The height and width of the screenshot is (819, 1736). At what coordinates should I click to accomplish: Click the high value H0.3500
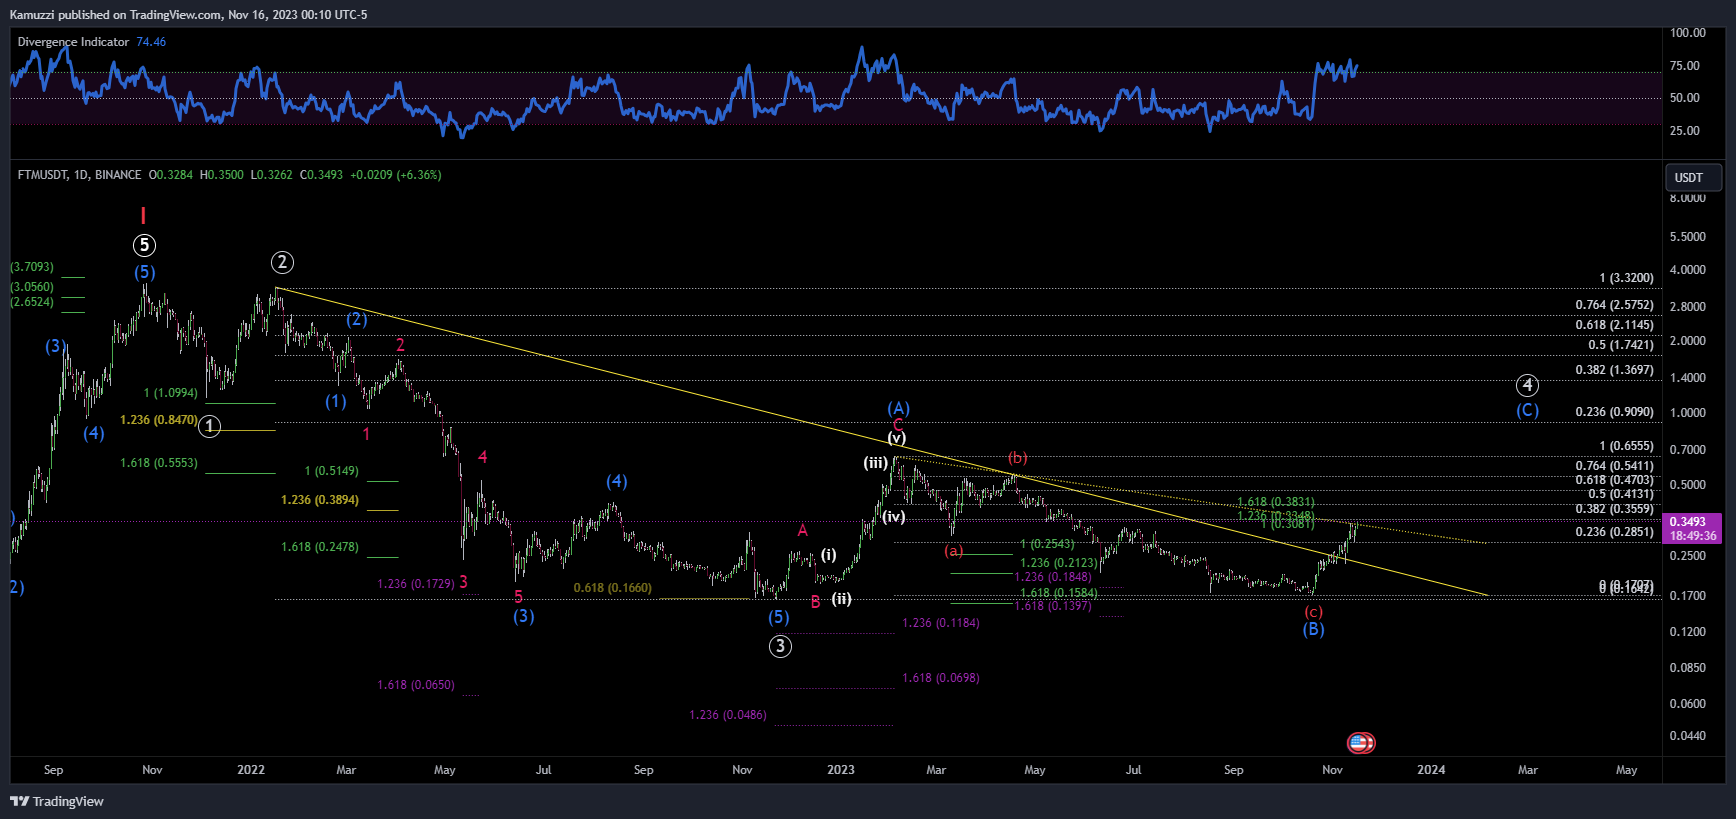click(222, 175)
